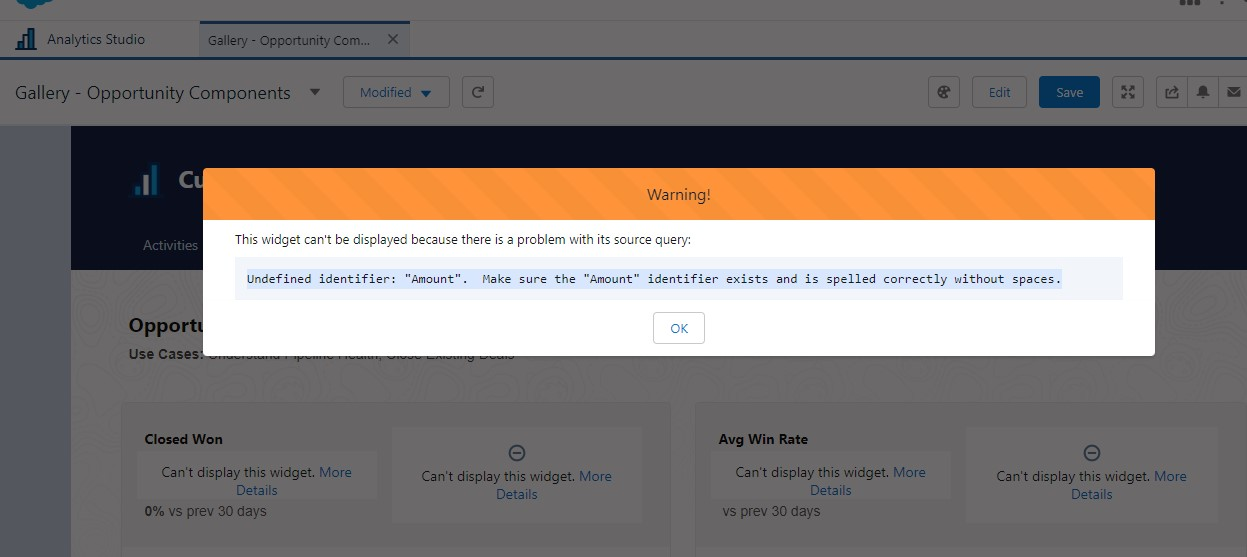This screenshot has width=1247, height=557.
Task: Click the Gallery - Opportunity Components title
Action: 153,93
